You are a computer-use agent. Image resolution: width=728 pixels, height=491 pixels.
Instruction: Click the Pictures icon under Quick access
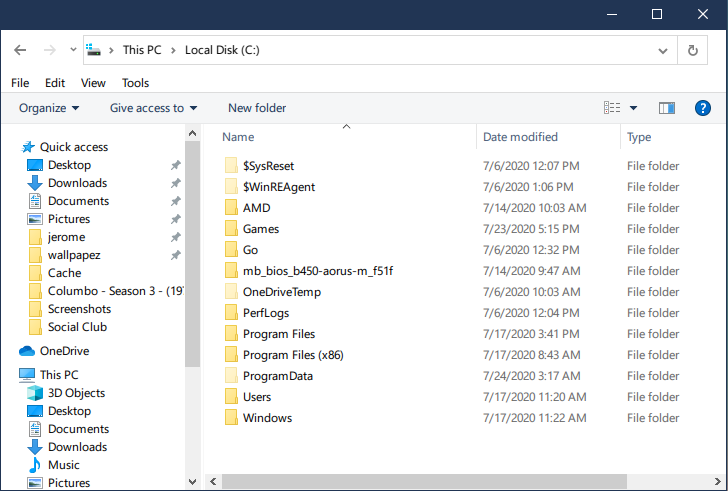pyautogui.click(x=35, y=219)
